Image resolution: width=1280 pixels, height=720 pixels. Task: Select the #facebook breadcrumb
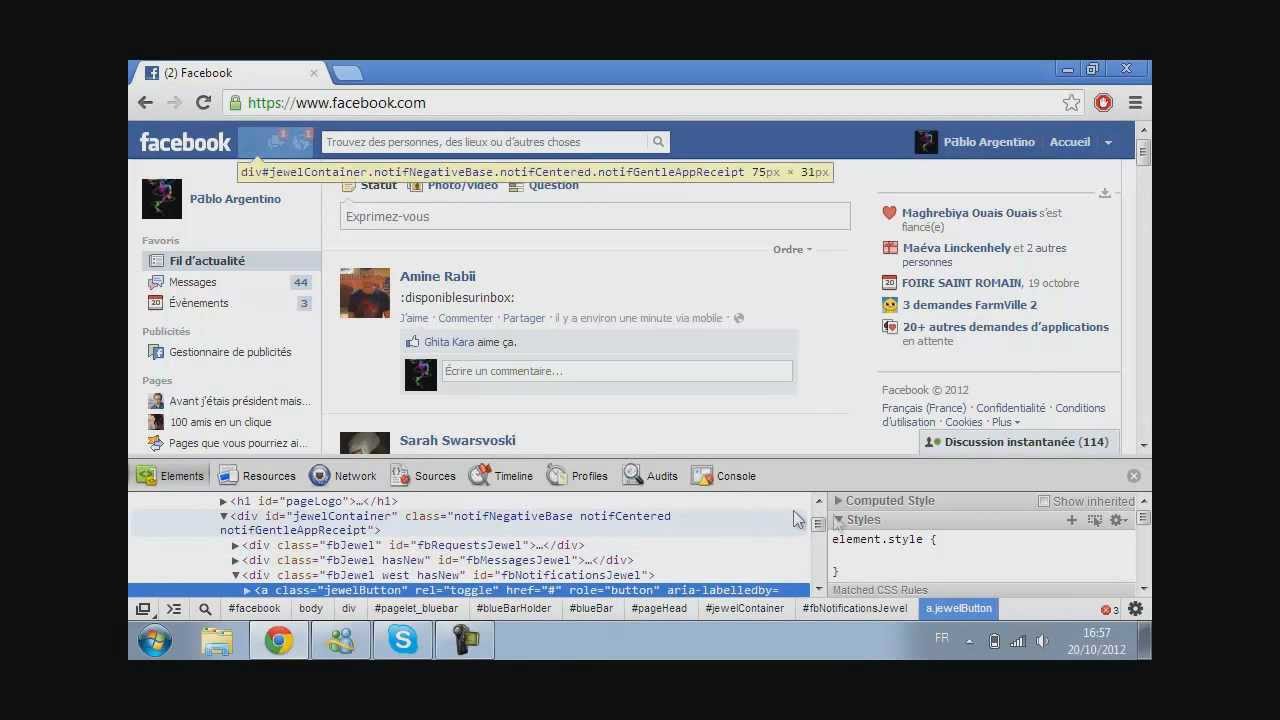coord(254,608)
